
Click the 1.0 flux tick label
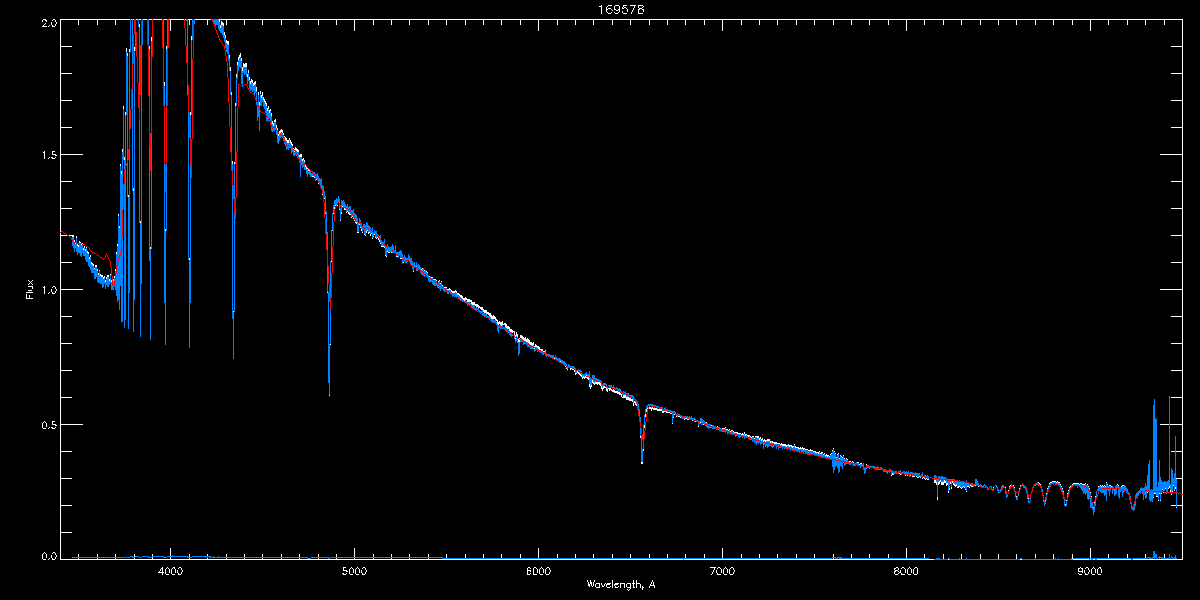click(x=48, y=290)
